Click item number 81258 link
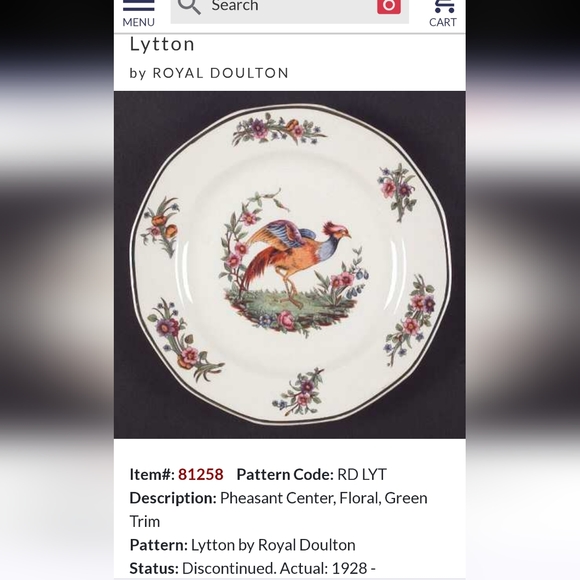 (x=200, y=474)
